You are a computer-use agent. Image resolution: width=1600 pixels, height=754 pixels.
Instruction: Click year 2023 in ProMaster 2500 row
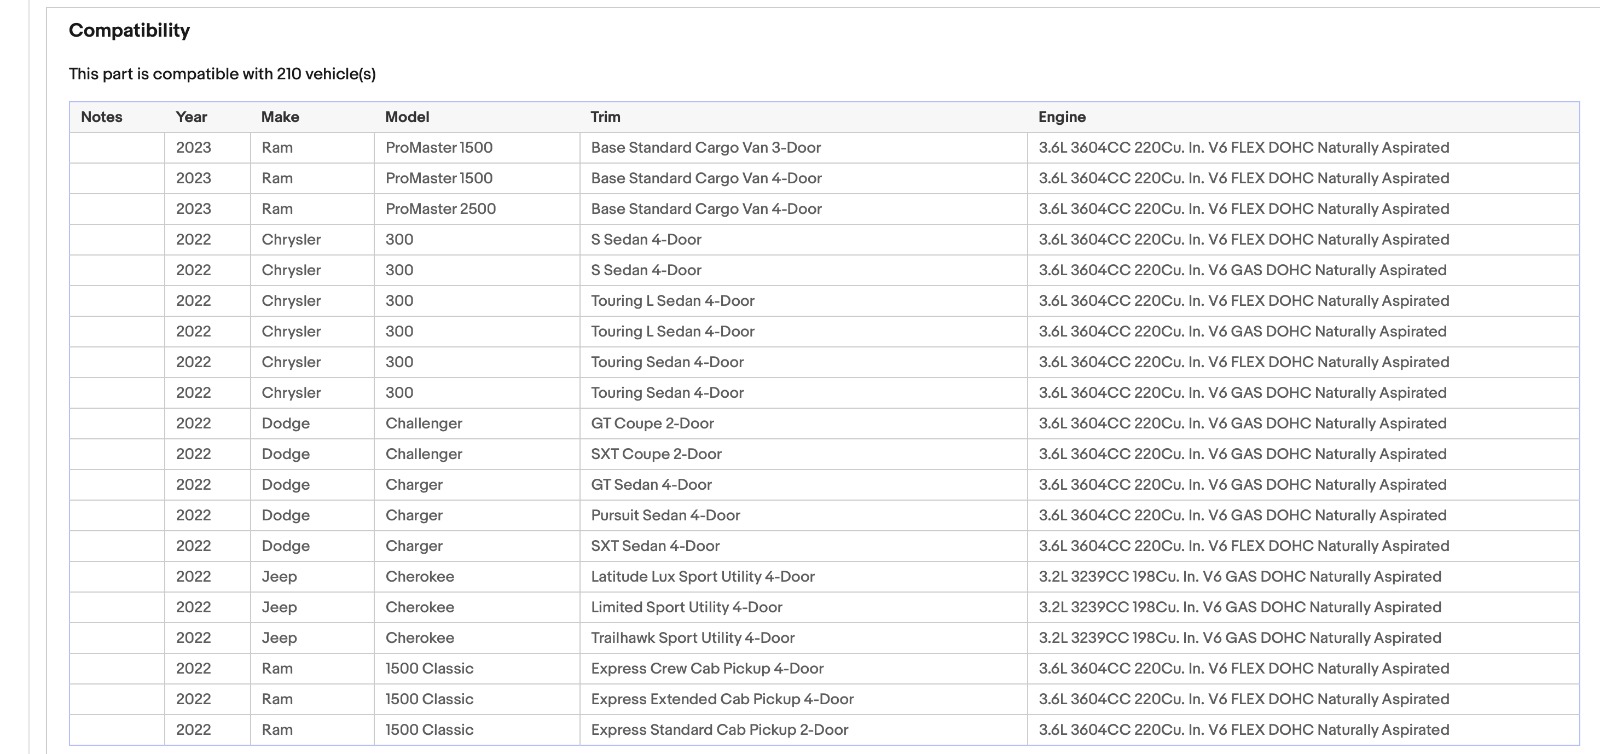(x=207, y=209)
